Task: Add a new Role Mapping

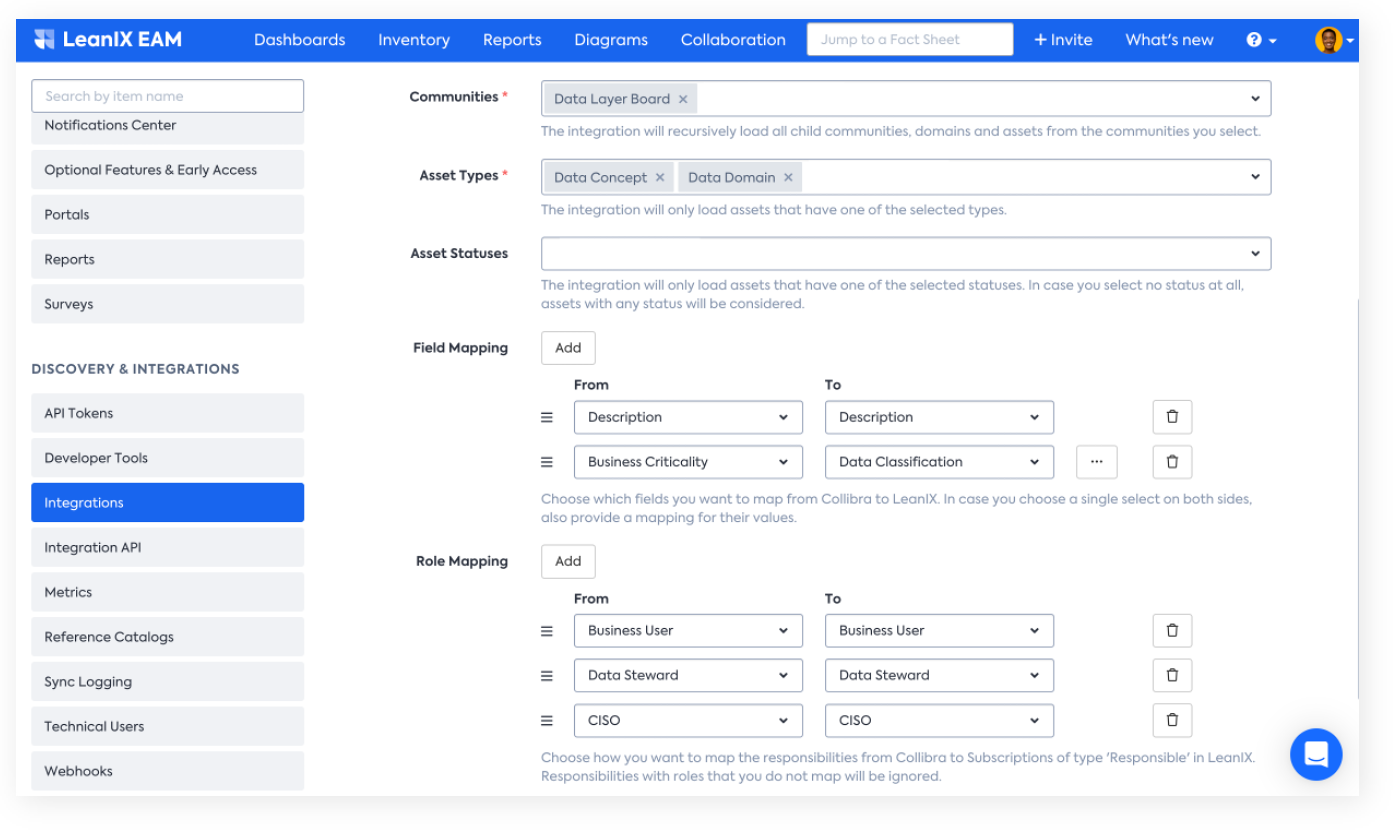Action: 568,562
